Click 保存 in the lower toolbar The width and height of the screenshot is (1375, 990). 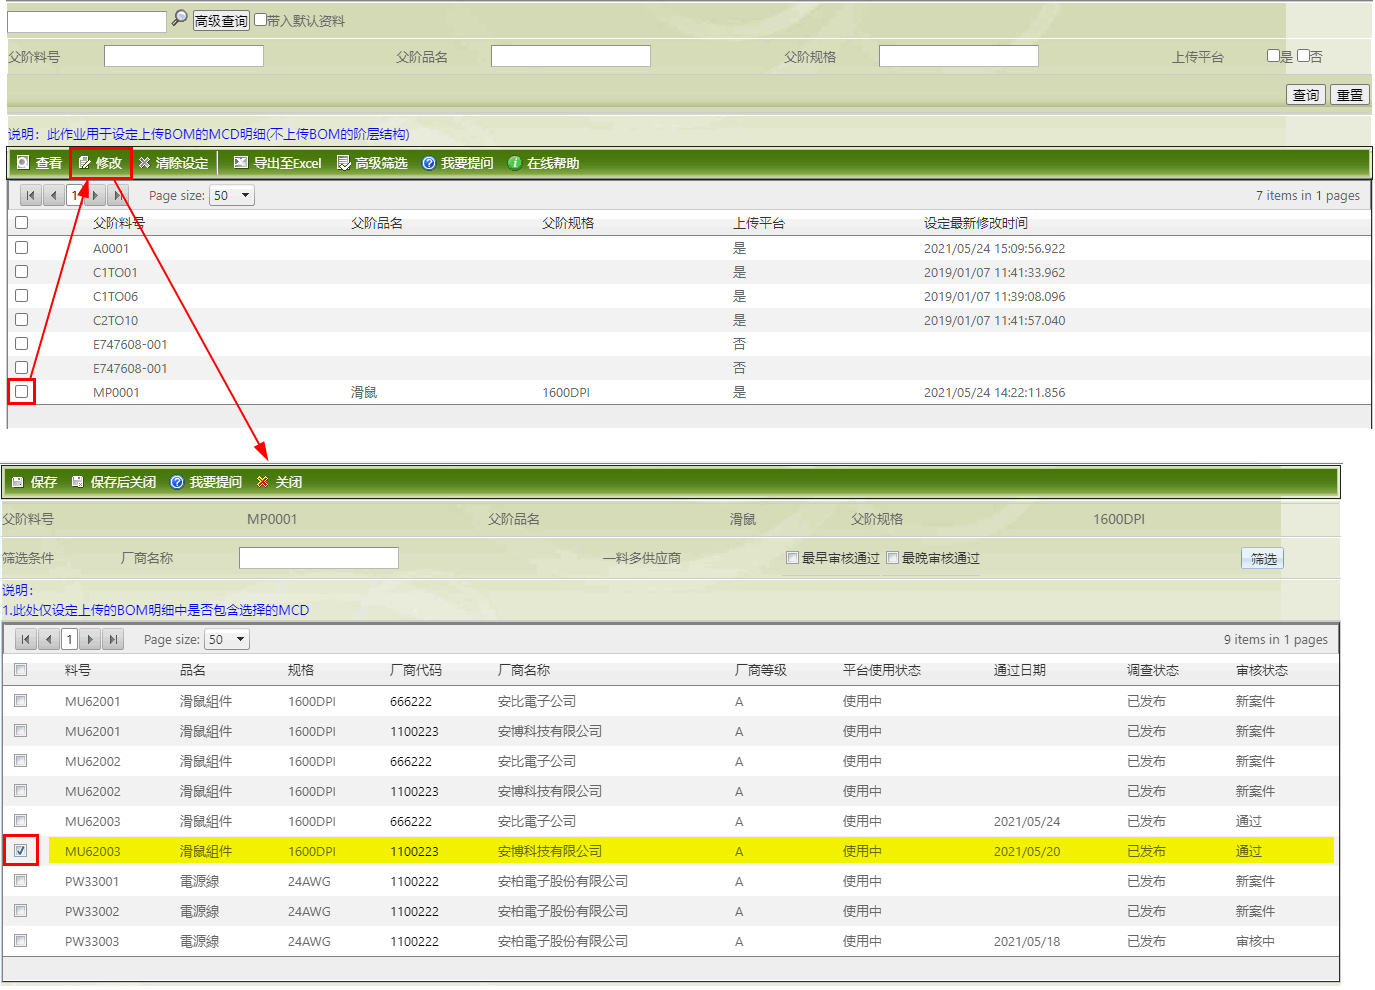(34, 482)
